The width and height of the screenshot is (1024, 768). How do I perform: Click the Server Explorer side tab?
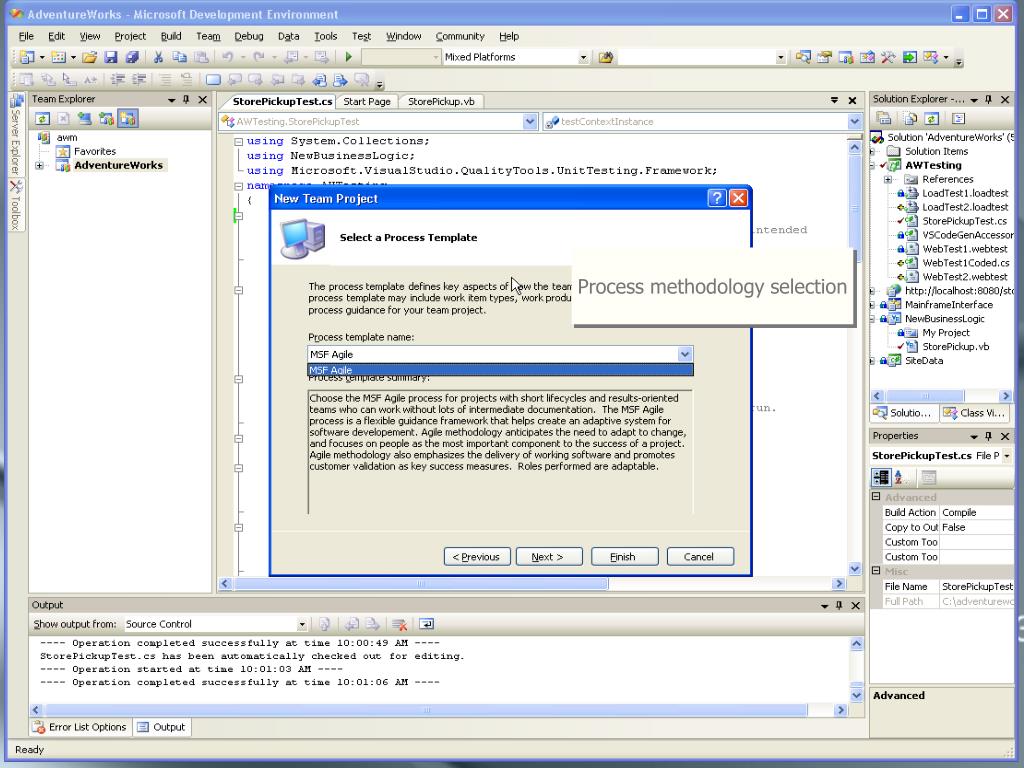pyautogui.click(x=16, y=135)
